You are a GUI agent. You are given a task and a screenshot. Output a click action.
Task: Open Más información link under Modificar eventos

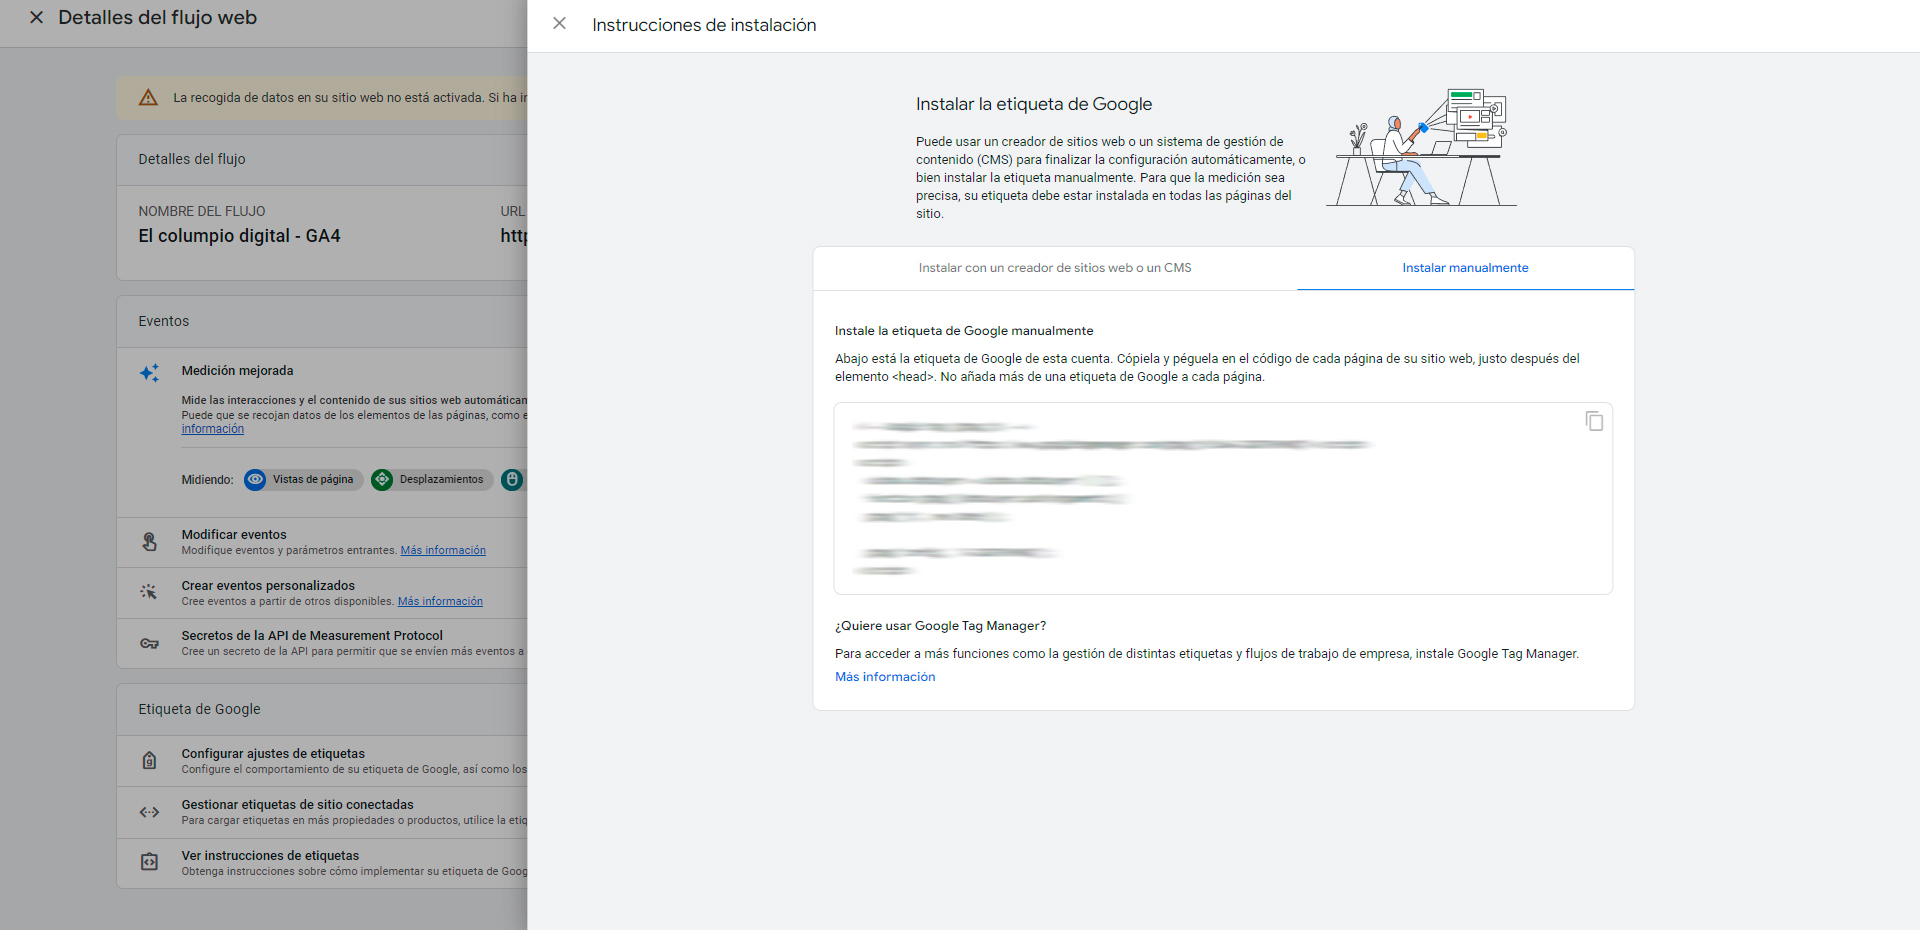coord(443,551)
